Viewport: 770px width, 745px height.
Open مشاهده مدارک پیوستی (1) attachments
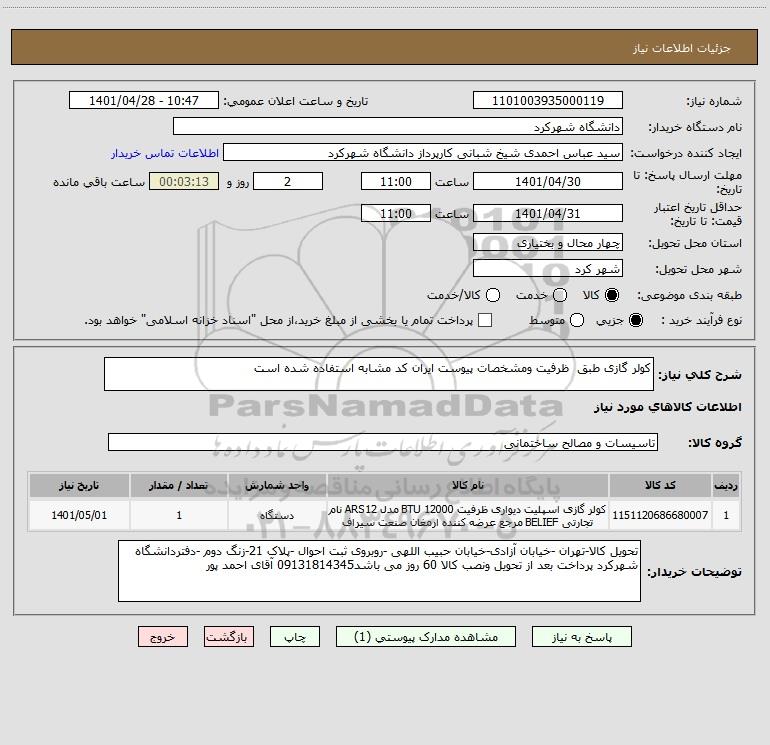426,637
